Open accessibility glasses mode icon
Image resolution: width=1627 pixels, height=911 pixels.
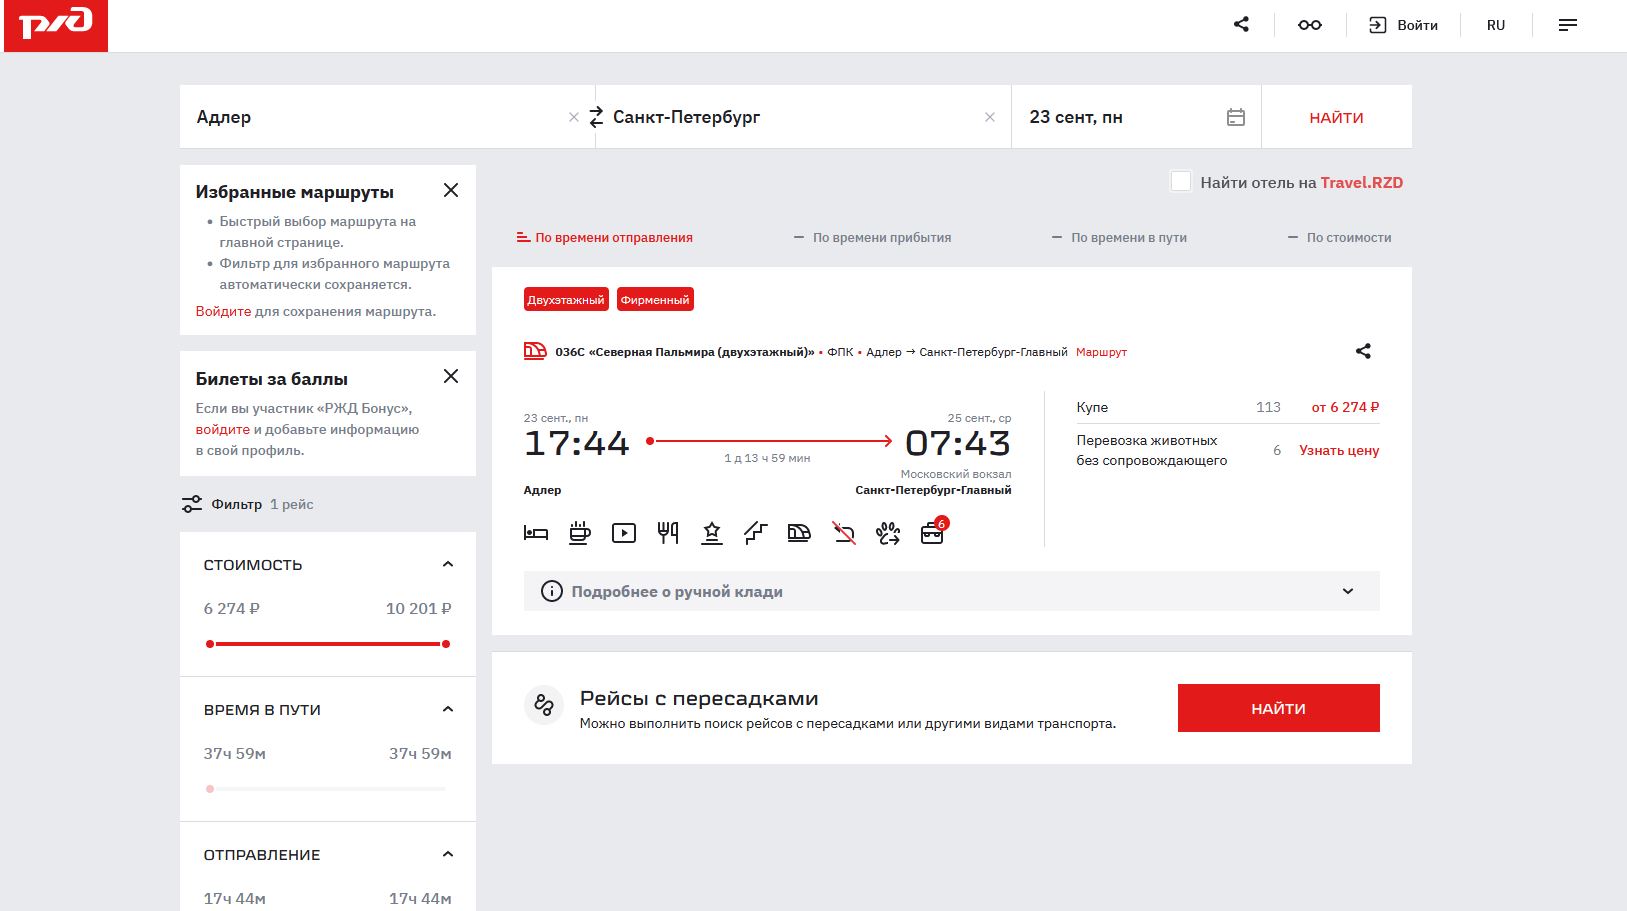[1309, 25]
